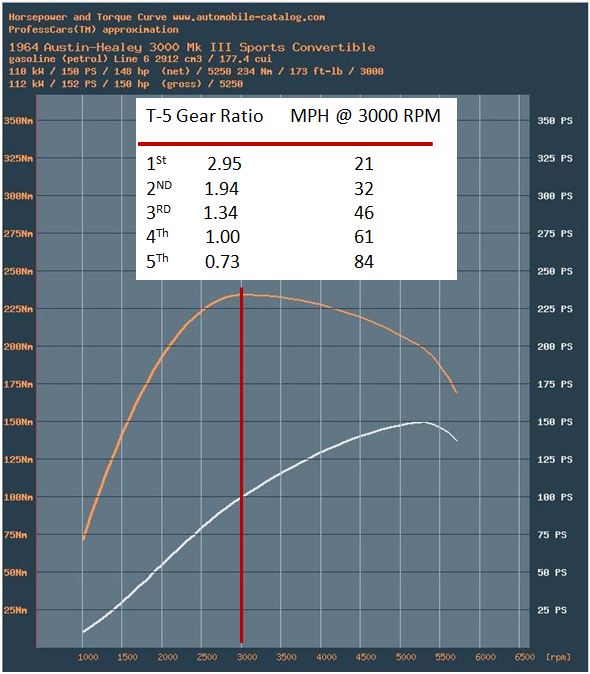Image resolution: width=590 pixels, height=674 pixels.
Task: Click the "1000" rpm axis label
Action: [88, 657]
